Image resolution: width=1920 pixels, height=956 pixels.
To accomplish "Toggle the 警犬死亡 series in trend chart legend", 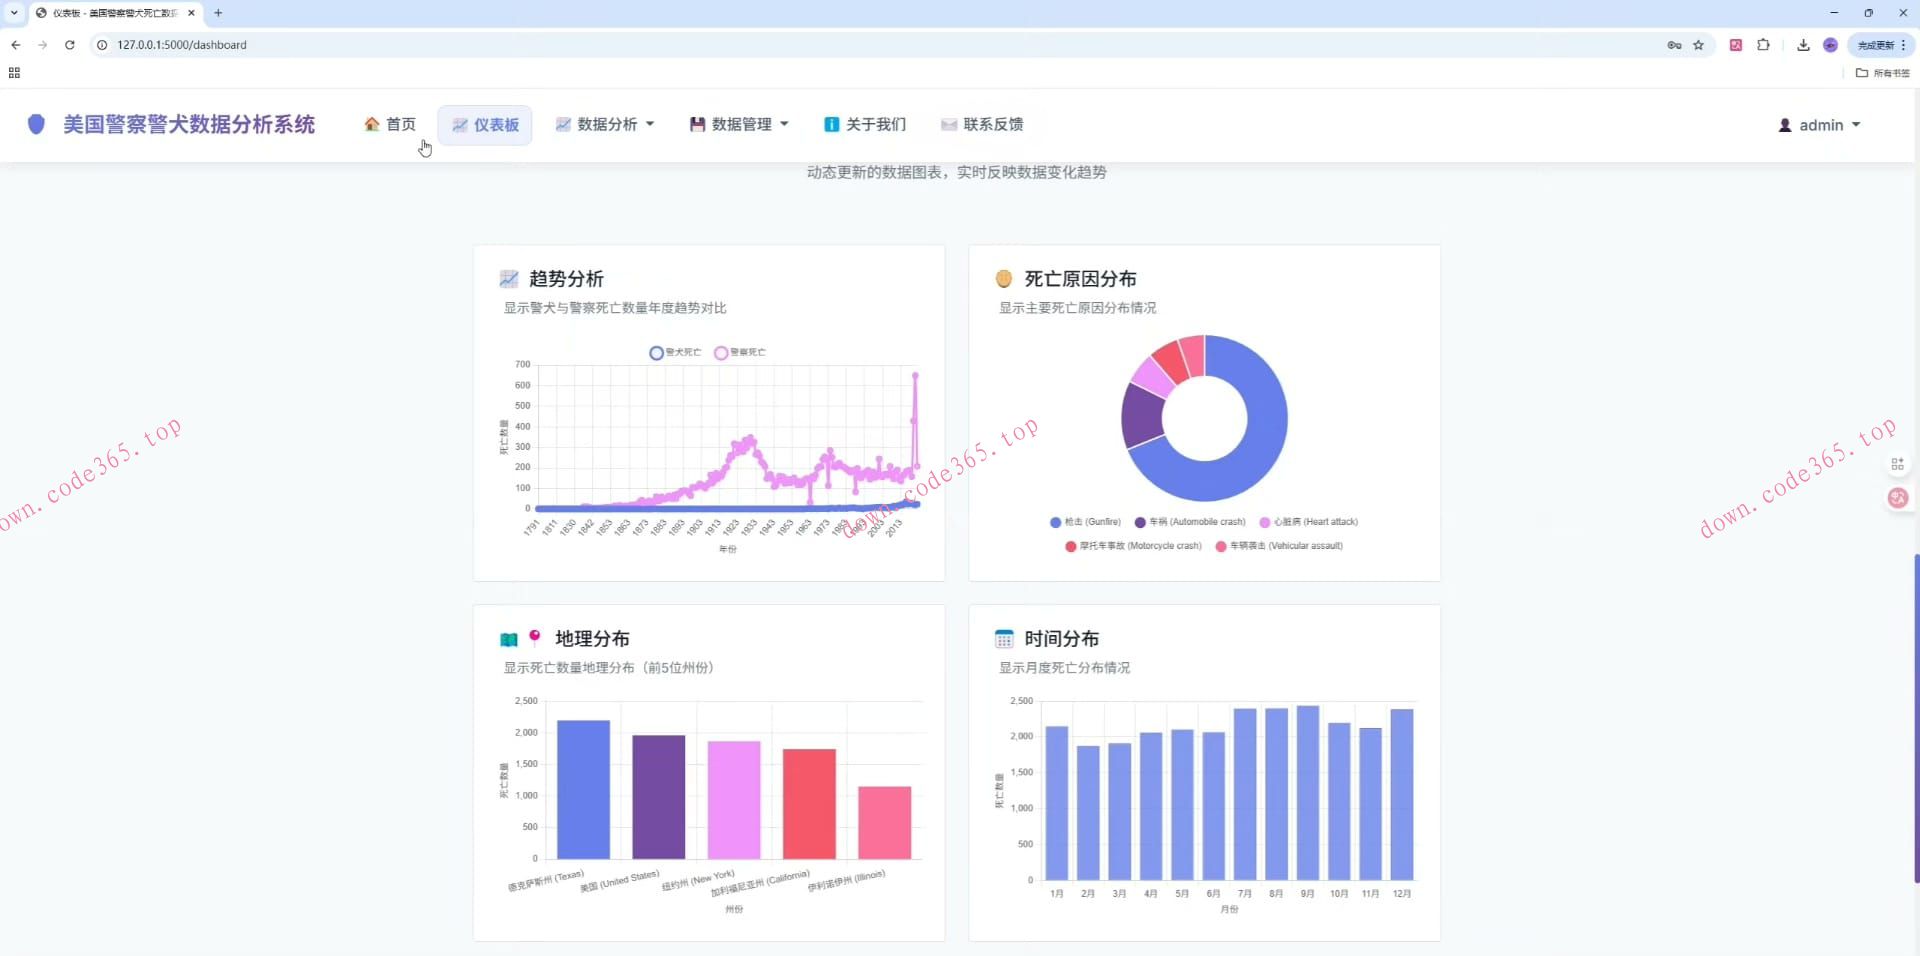I will click(x=675, y=352).
